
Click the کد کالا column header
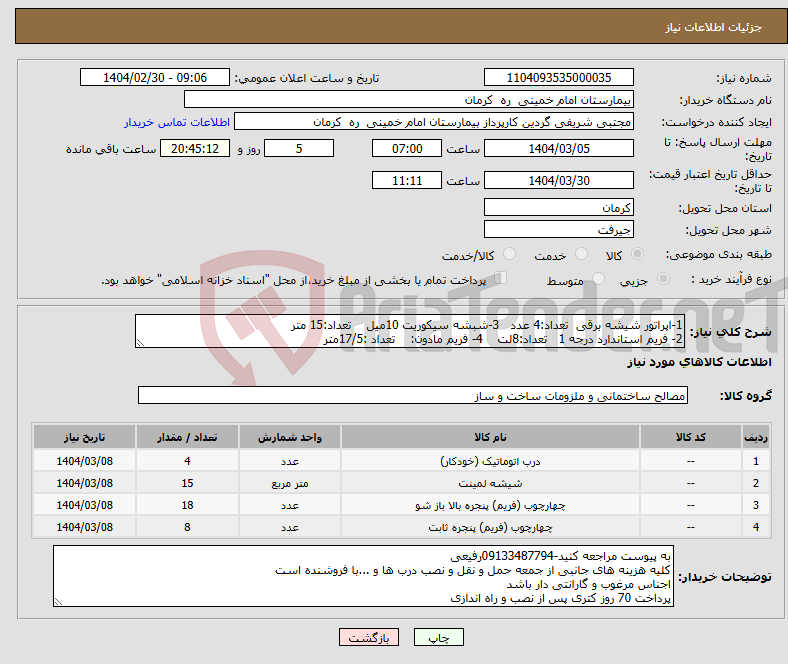coord(691,437)
